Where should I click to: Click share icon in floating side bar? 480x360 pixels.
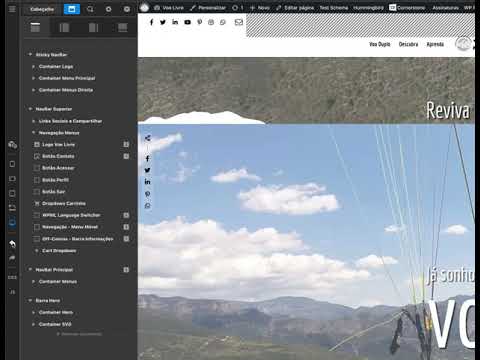point(148,138)
